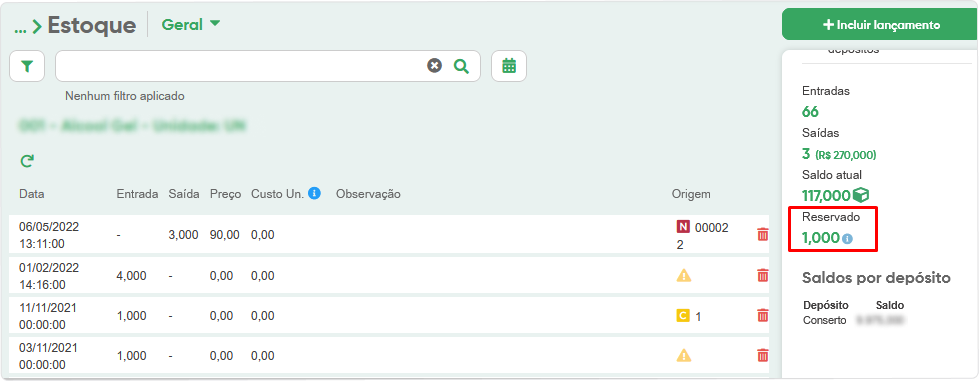This screenshot has height=381, width=979.
Task: Click the Estoque page title
Action: coord(92,26)
